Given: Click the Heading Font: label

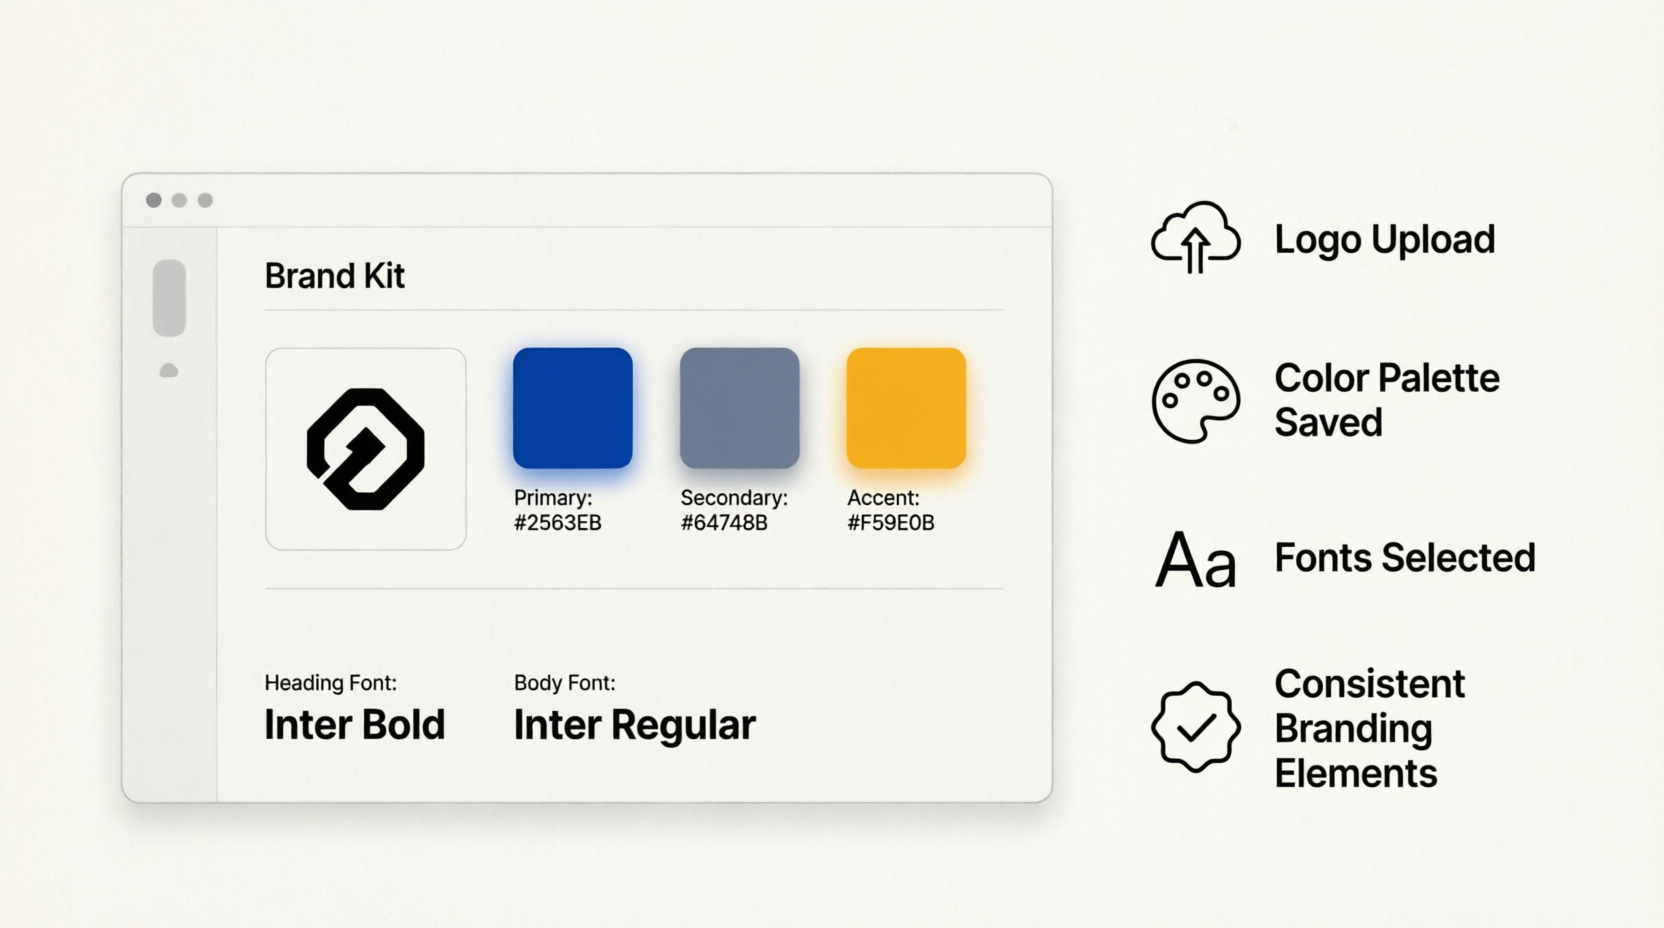Looking at the screenshot, I should tap(330, 683).
